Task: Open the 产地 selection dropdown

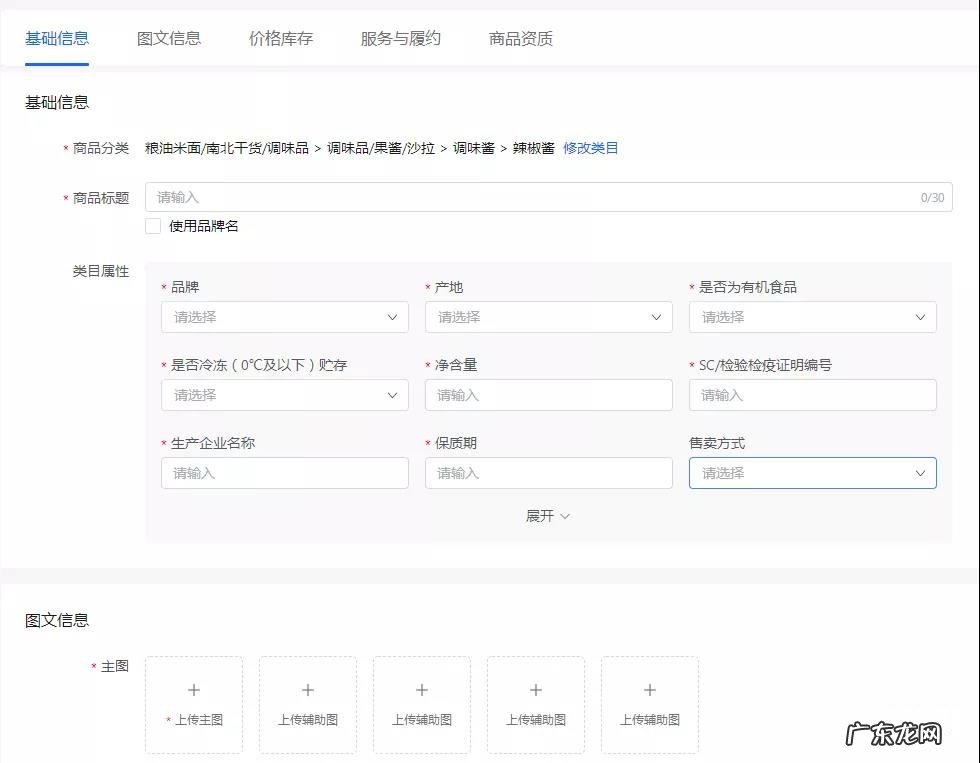Action: pos(549,317)
